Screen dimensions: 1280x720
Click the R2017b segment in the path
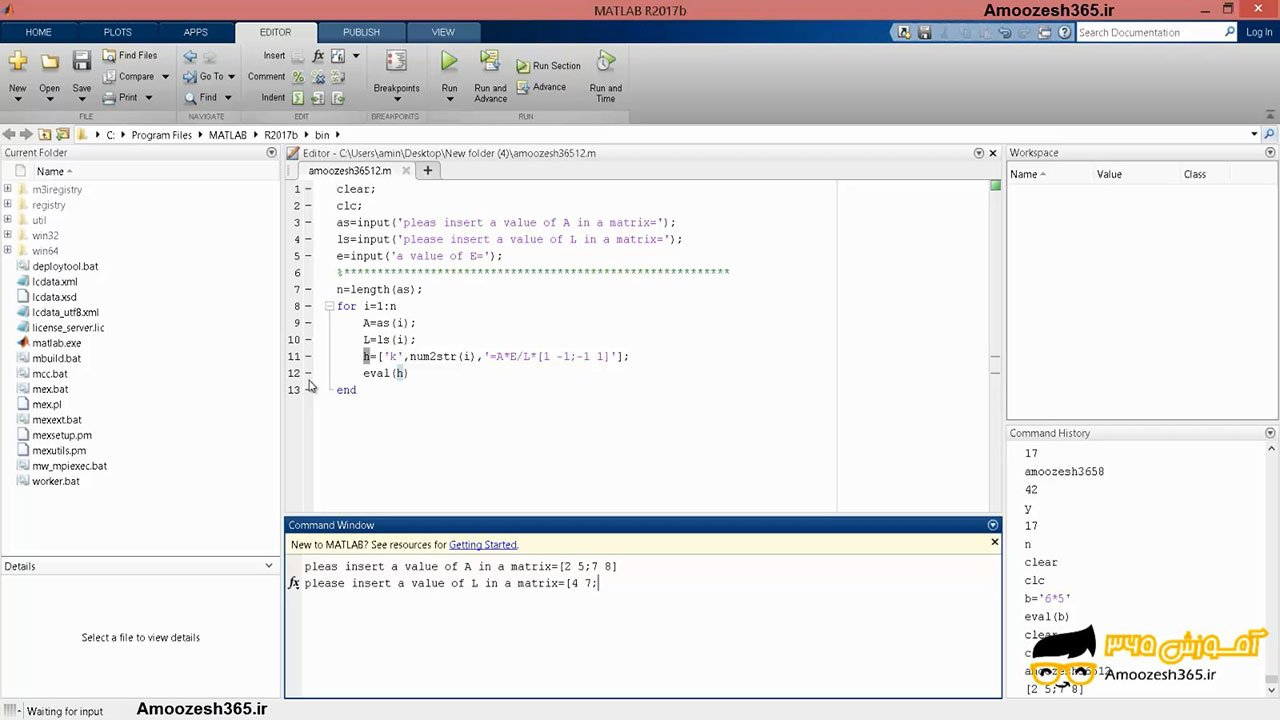281,135
